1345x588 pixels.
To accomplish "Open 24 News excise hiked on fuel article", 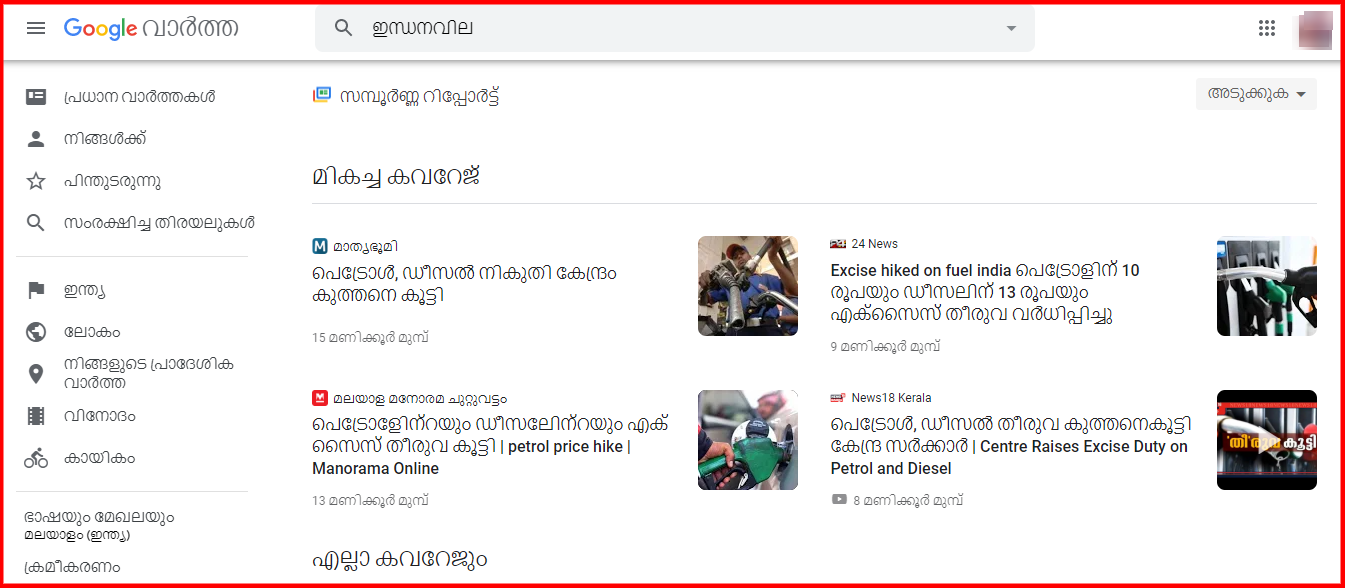I will click(x=985, y=292).
